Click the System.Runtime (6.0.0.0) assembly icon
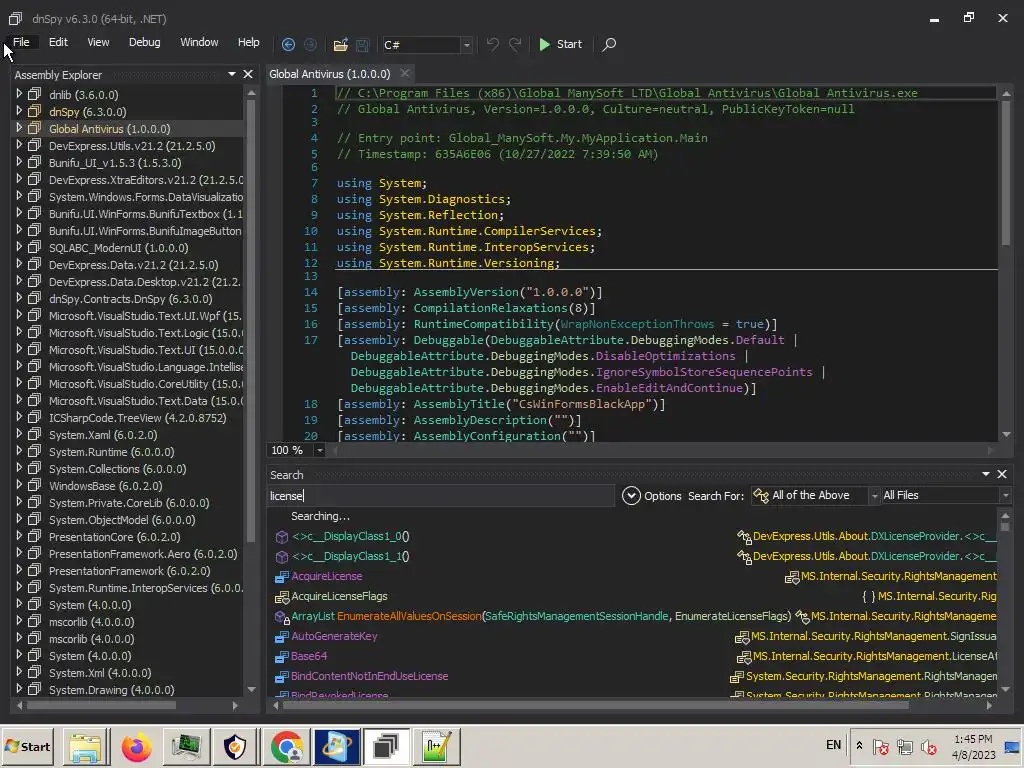 (x=35, y=451)
